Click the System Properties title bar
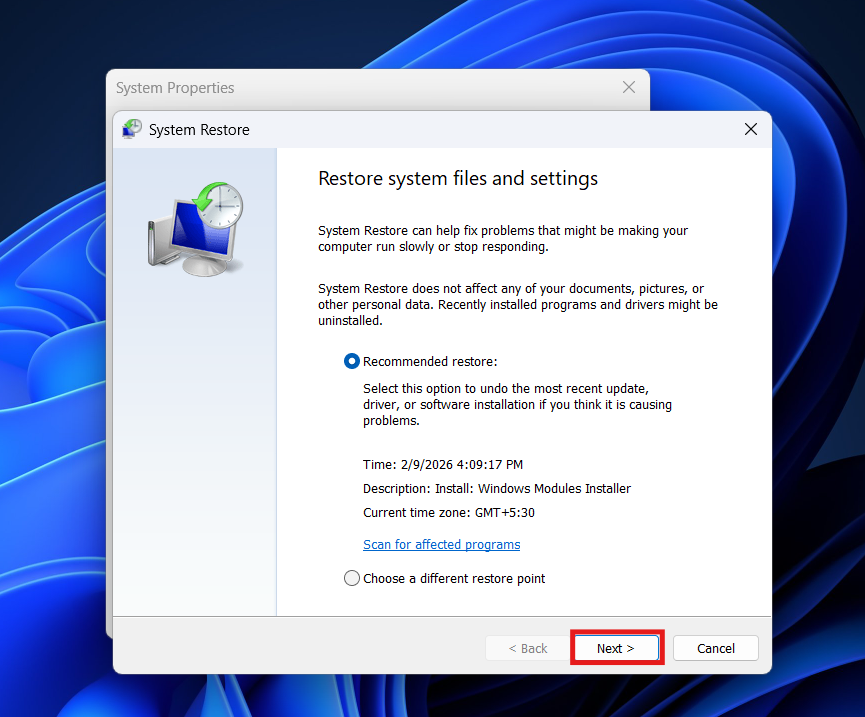865x717 pixels. click(300, 88)
